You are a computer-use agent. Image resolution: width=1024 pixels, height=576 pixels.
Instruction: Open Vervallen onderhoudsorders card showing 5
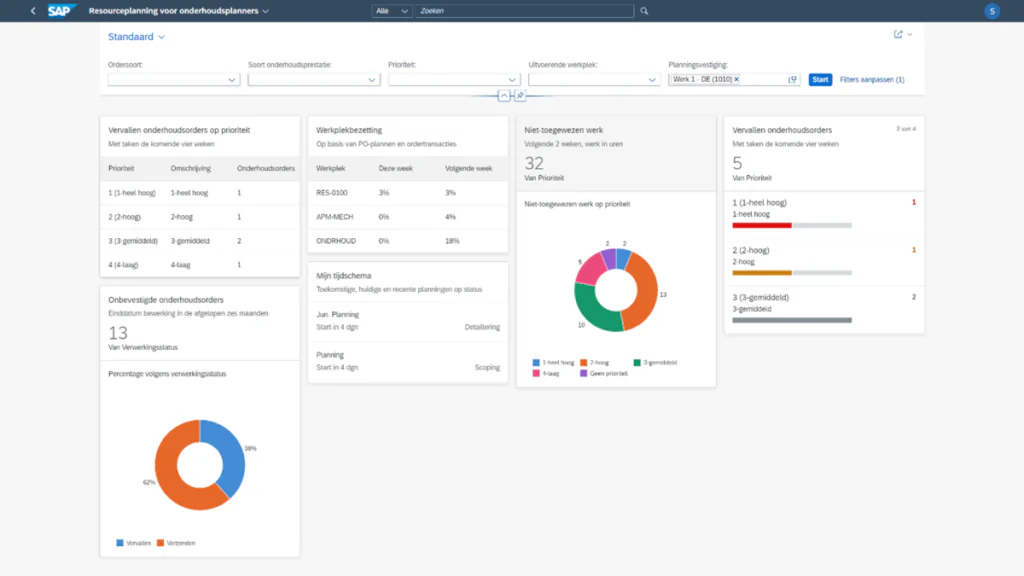click(824, 153)
